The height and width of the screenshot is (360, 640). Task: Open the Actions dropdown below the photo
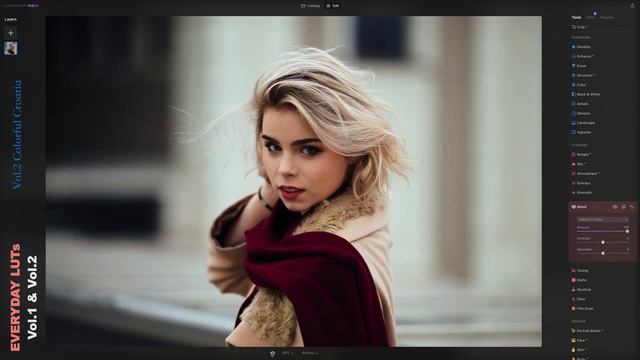pos(309,353)
